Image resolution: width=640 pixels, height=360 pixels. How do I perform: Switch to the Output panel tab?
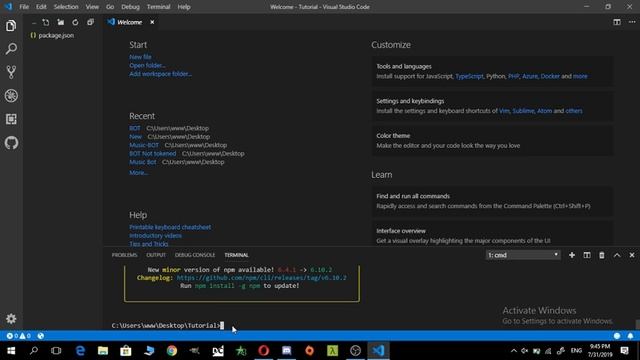(156, 255)
